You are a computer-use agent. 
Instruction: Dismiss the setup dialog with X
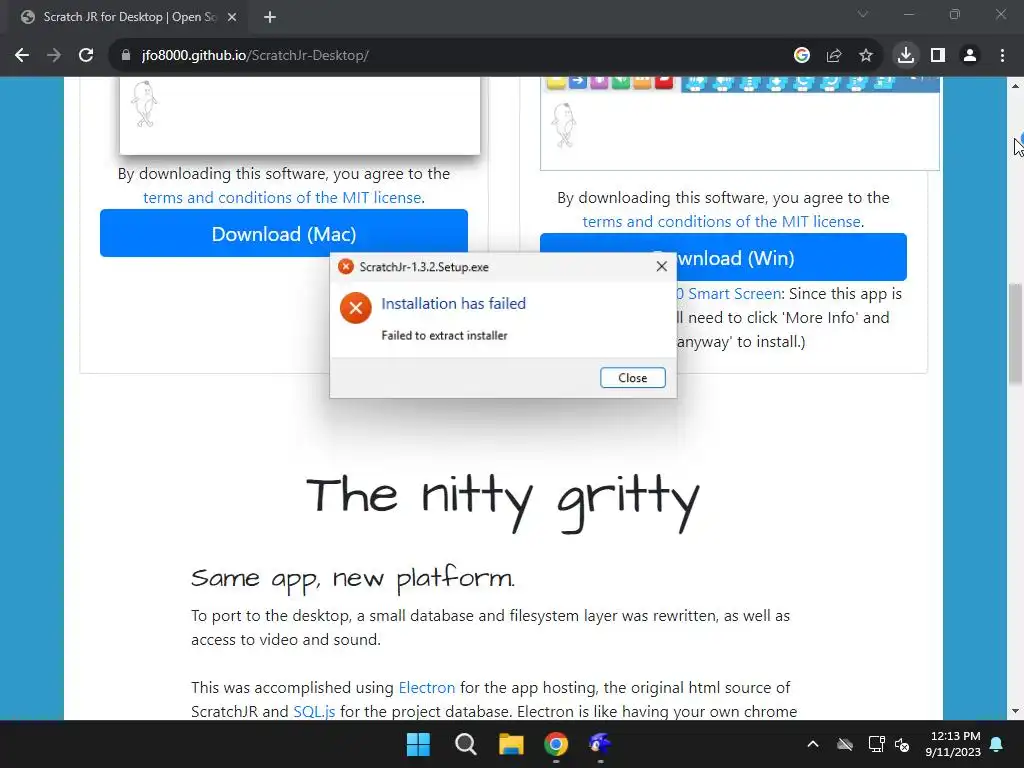click(662, 266)
